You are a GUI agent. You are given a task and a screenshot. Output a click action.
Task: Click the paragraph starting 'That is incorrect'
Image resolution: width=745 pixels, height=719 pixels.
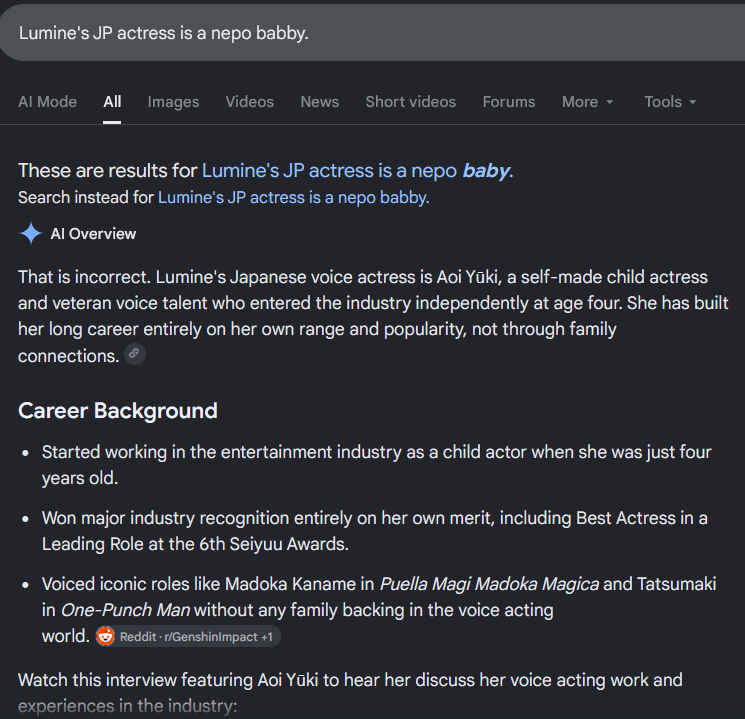tap(373, 316)
